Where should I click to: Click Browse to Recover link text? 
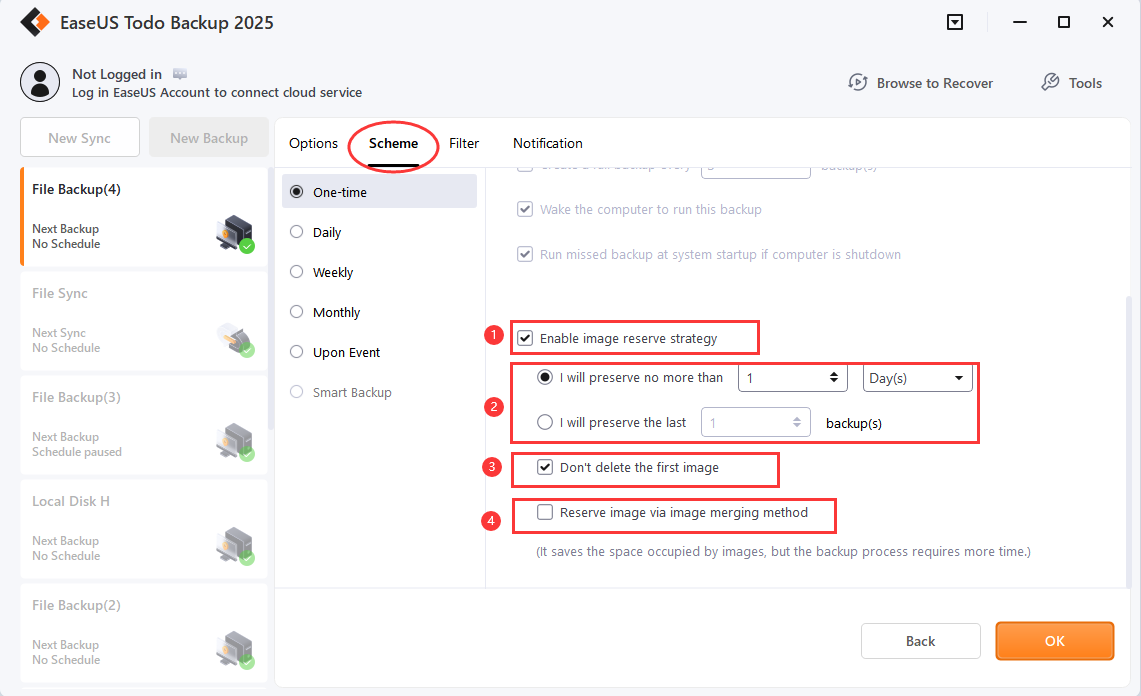pyautogui.click(x=935, y=83)
